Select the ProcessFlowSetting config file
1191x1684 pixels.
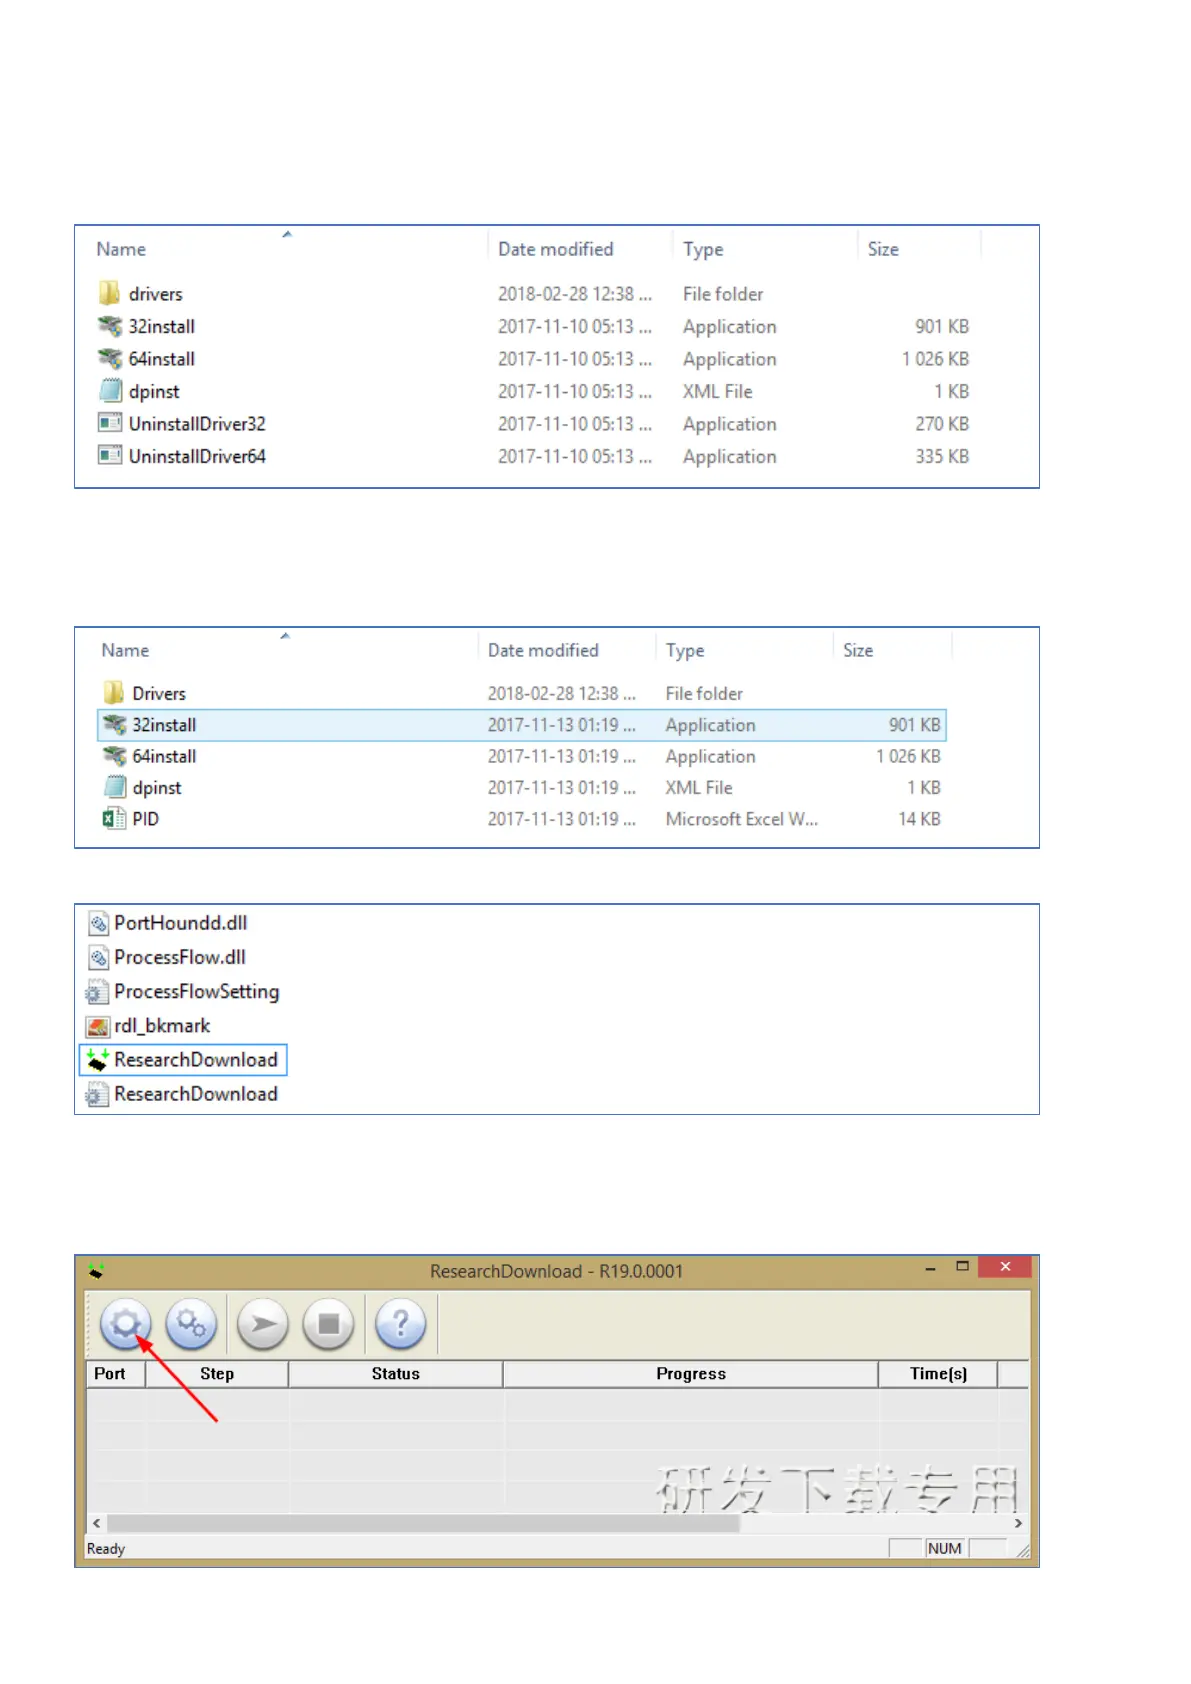[x=196, y=992]
